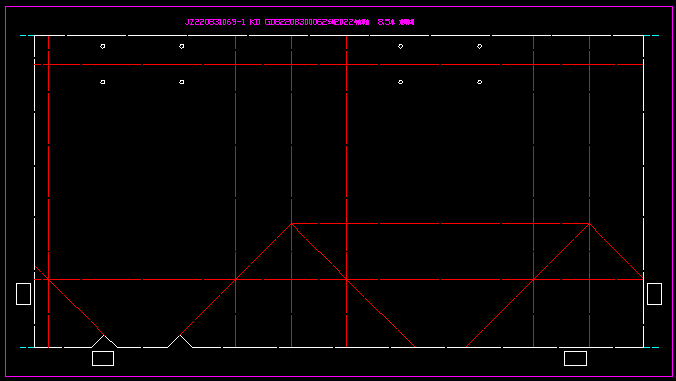Pick the third circle from left, lower row
Viewport: 676px width, 381px height.
[401, 82]
